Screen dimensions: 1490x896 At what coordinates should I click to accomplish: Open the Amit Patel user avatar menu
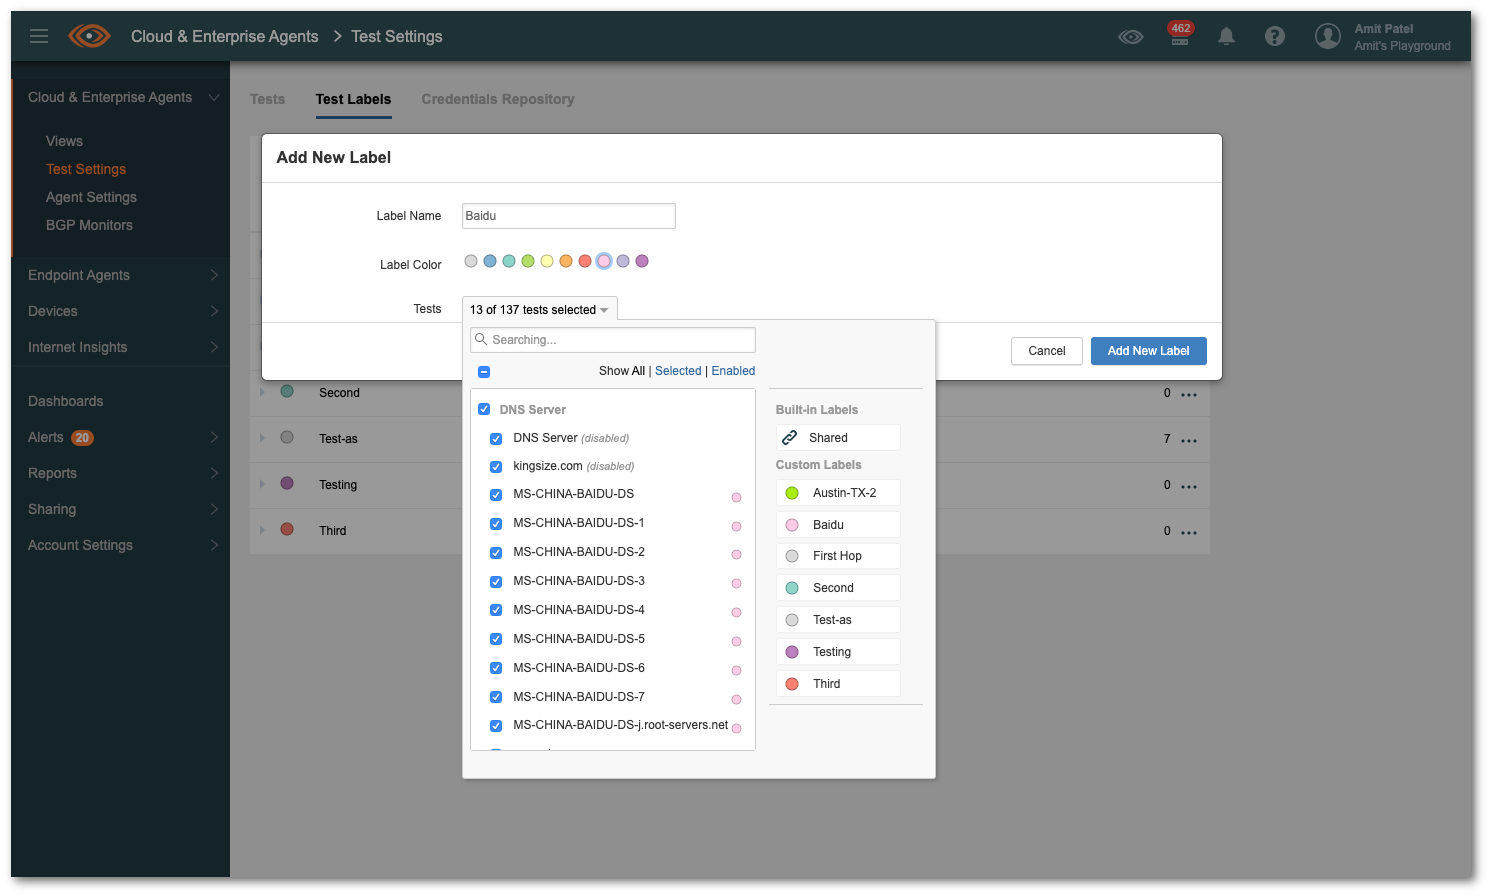click(x=1328, y=36)
